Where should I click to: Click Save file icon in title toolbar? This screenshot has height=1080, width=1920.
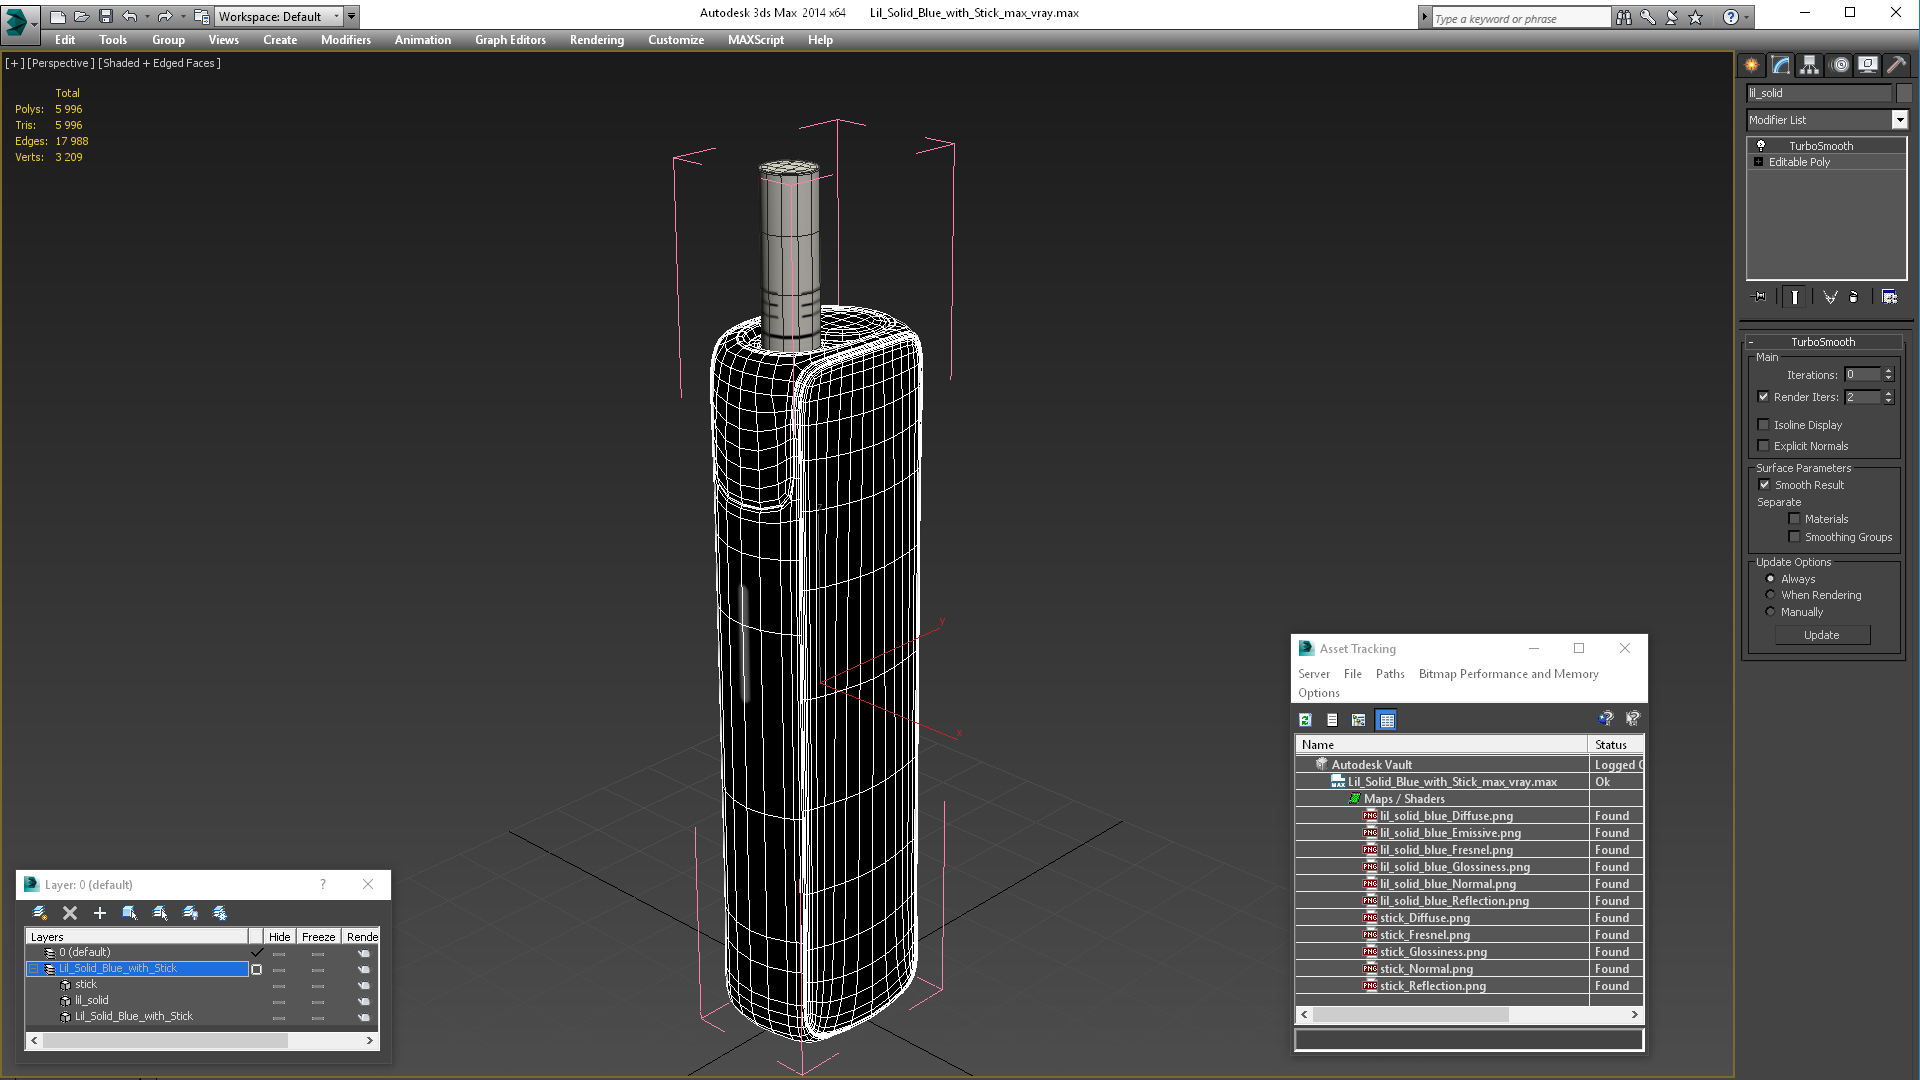tap(106, 16)
